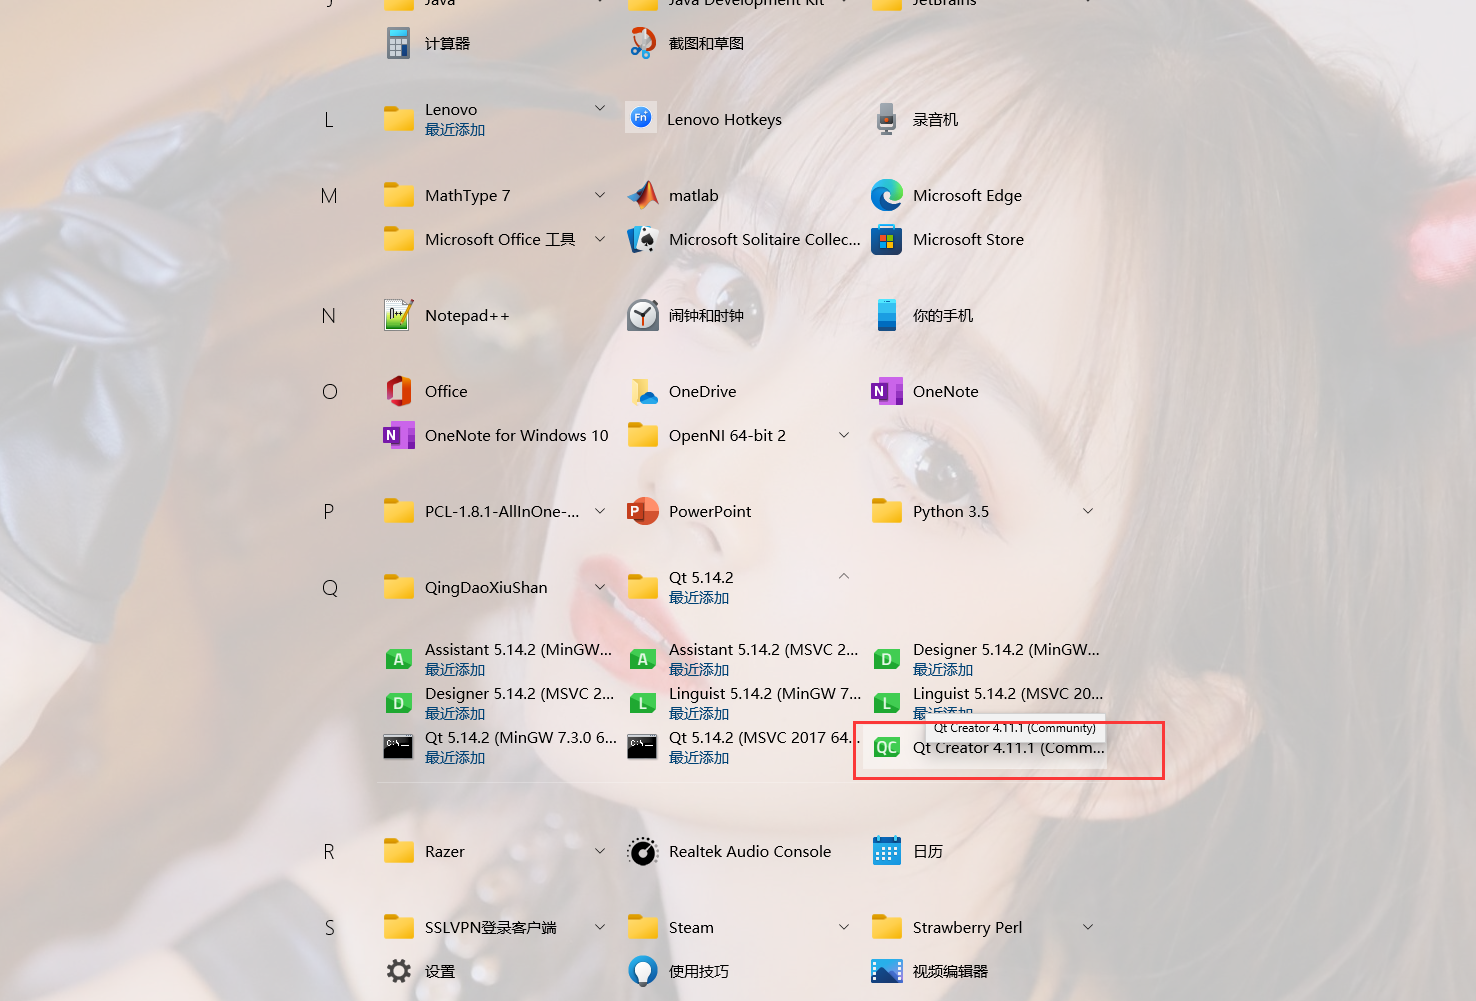The height and width of the screenshot is (1001, 1476).
Task: Launch 截图和草图 snipping tool icon
Action: coord(643,43)
